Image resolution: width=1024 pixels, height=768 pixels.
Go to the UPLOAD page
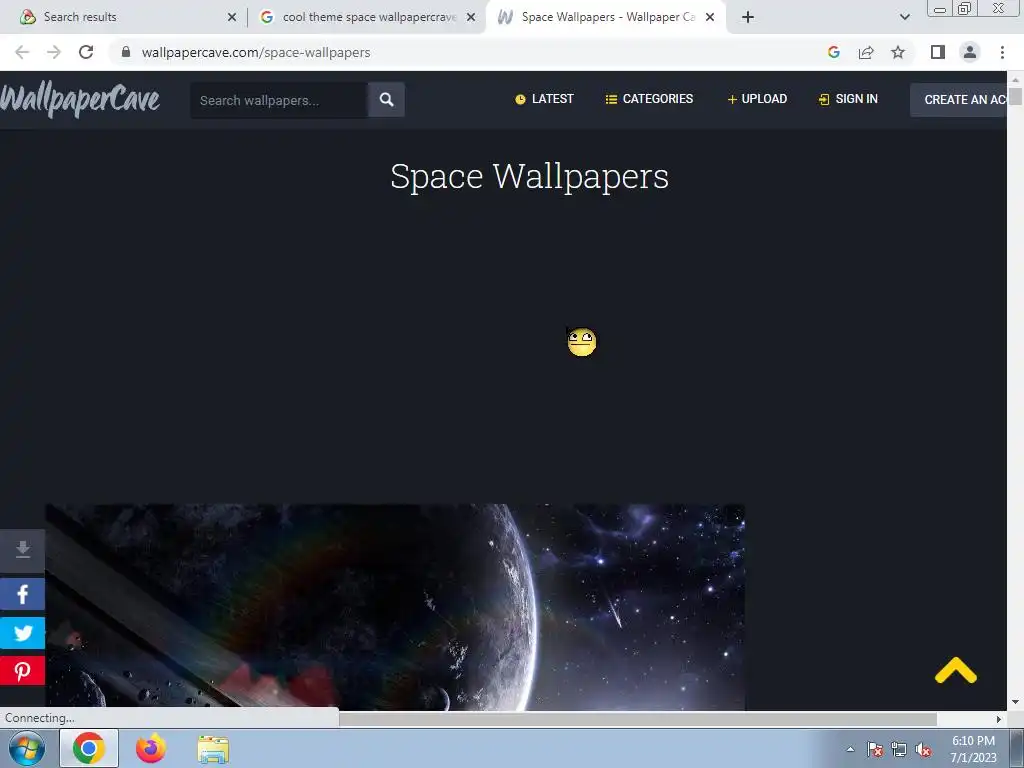757,99
